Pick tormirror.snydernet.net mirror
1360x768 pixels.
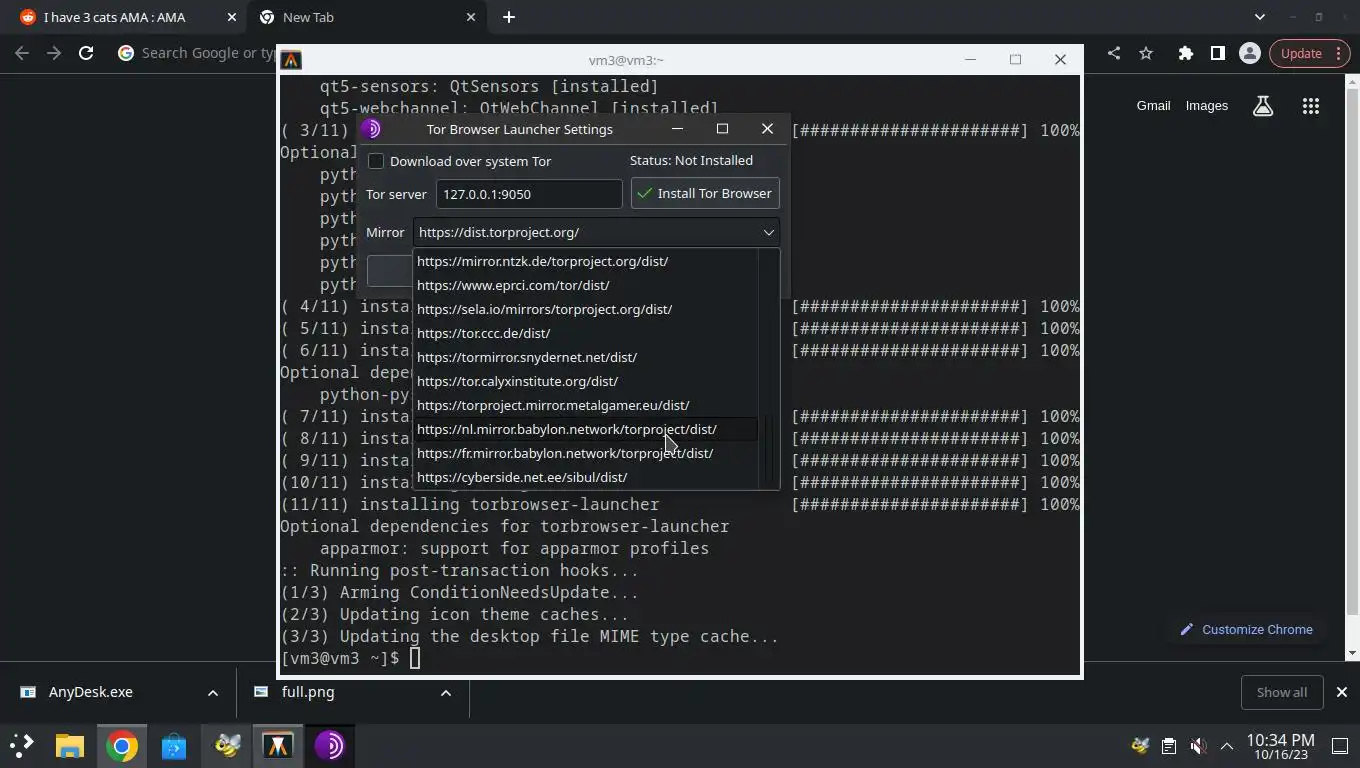click(585, 357)
